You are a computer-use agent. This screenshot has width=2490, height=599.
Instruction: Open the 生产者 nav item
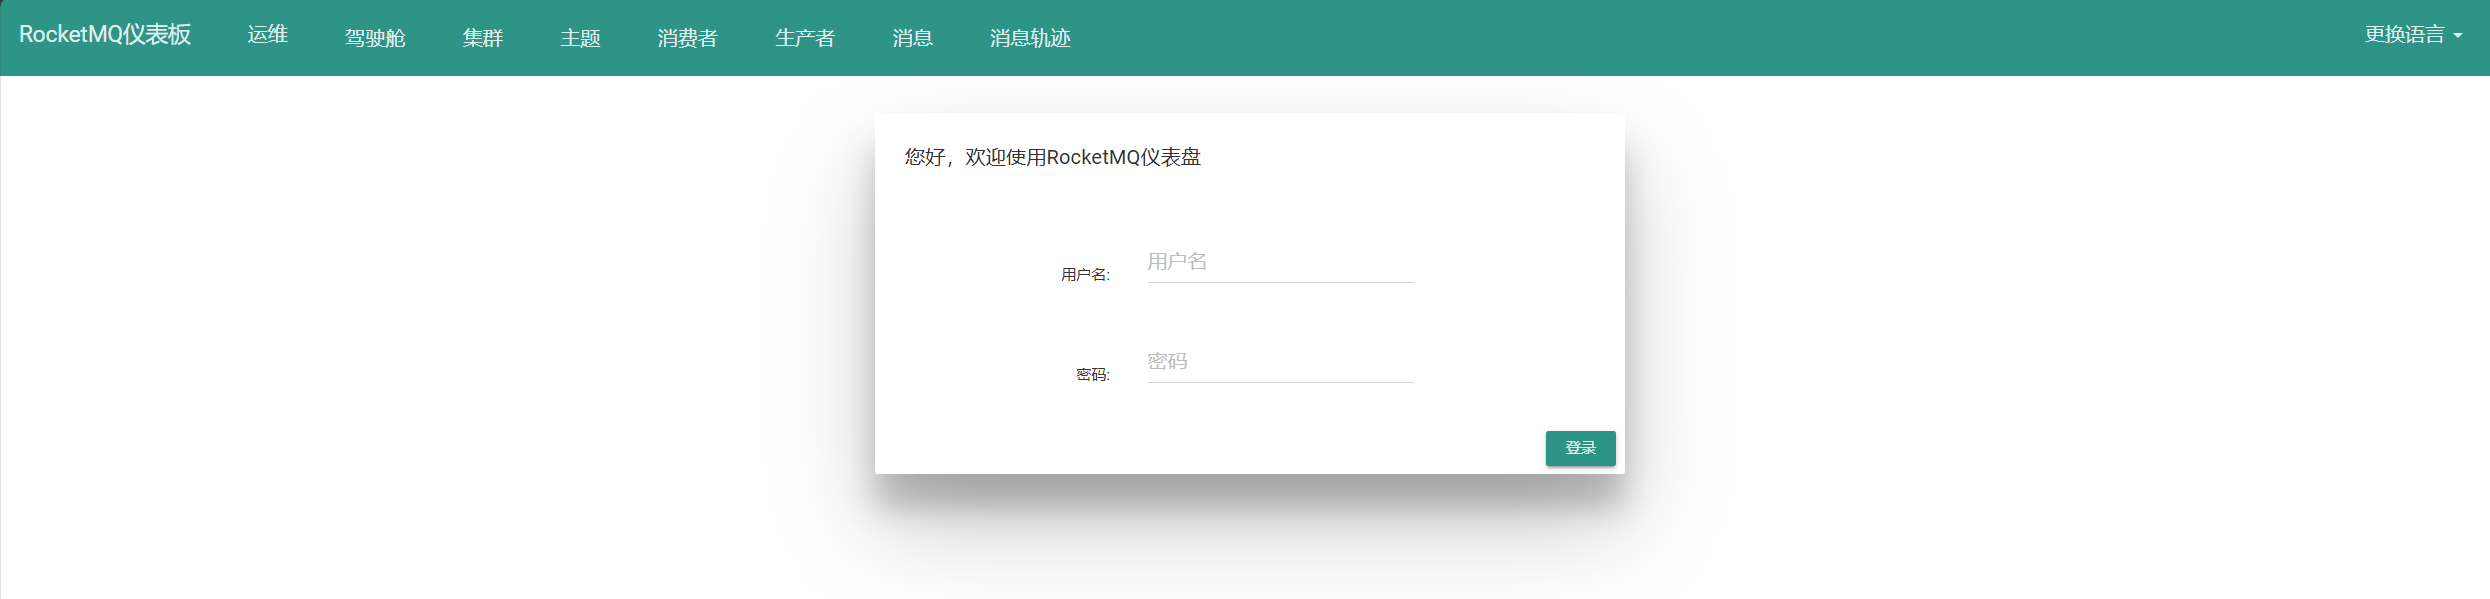[805, 38]
